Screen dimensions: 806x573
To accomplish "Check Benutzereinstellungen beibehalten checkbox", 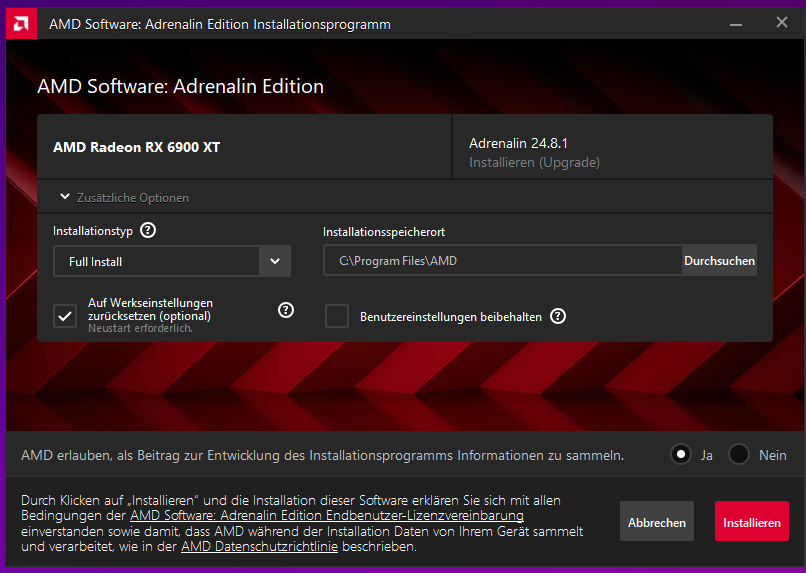I will 337,316.
